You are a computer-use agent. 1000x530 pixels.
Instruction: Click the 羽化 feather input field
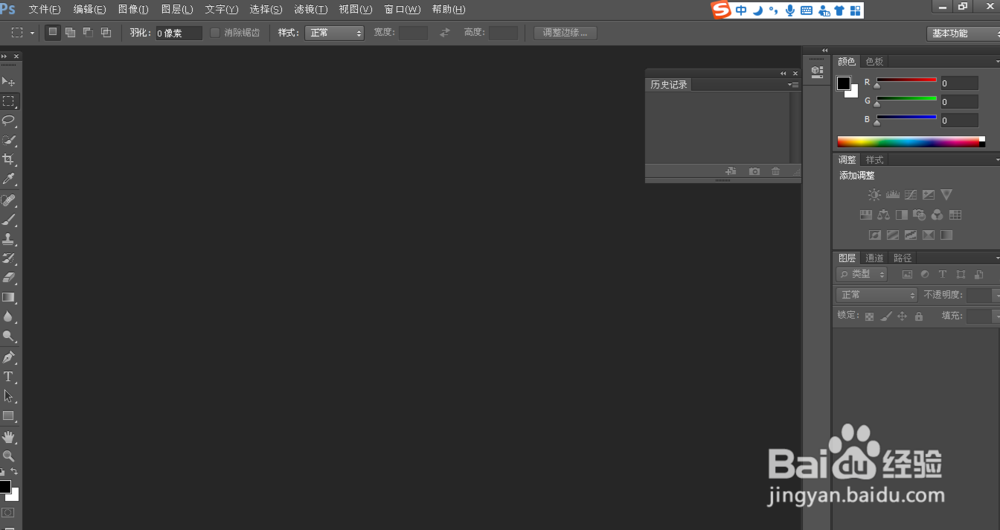179,33
